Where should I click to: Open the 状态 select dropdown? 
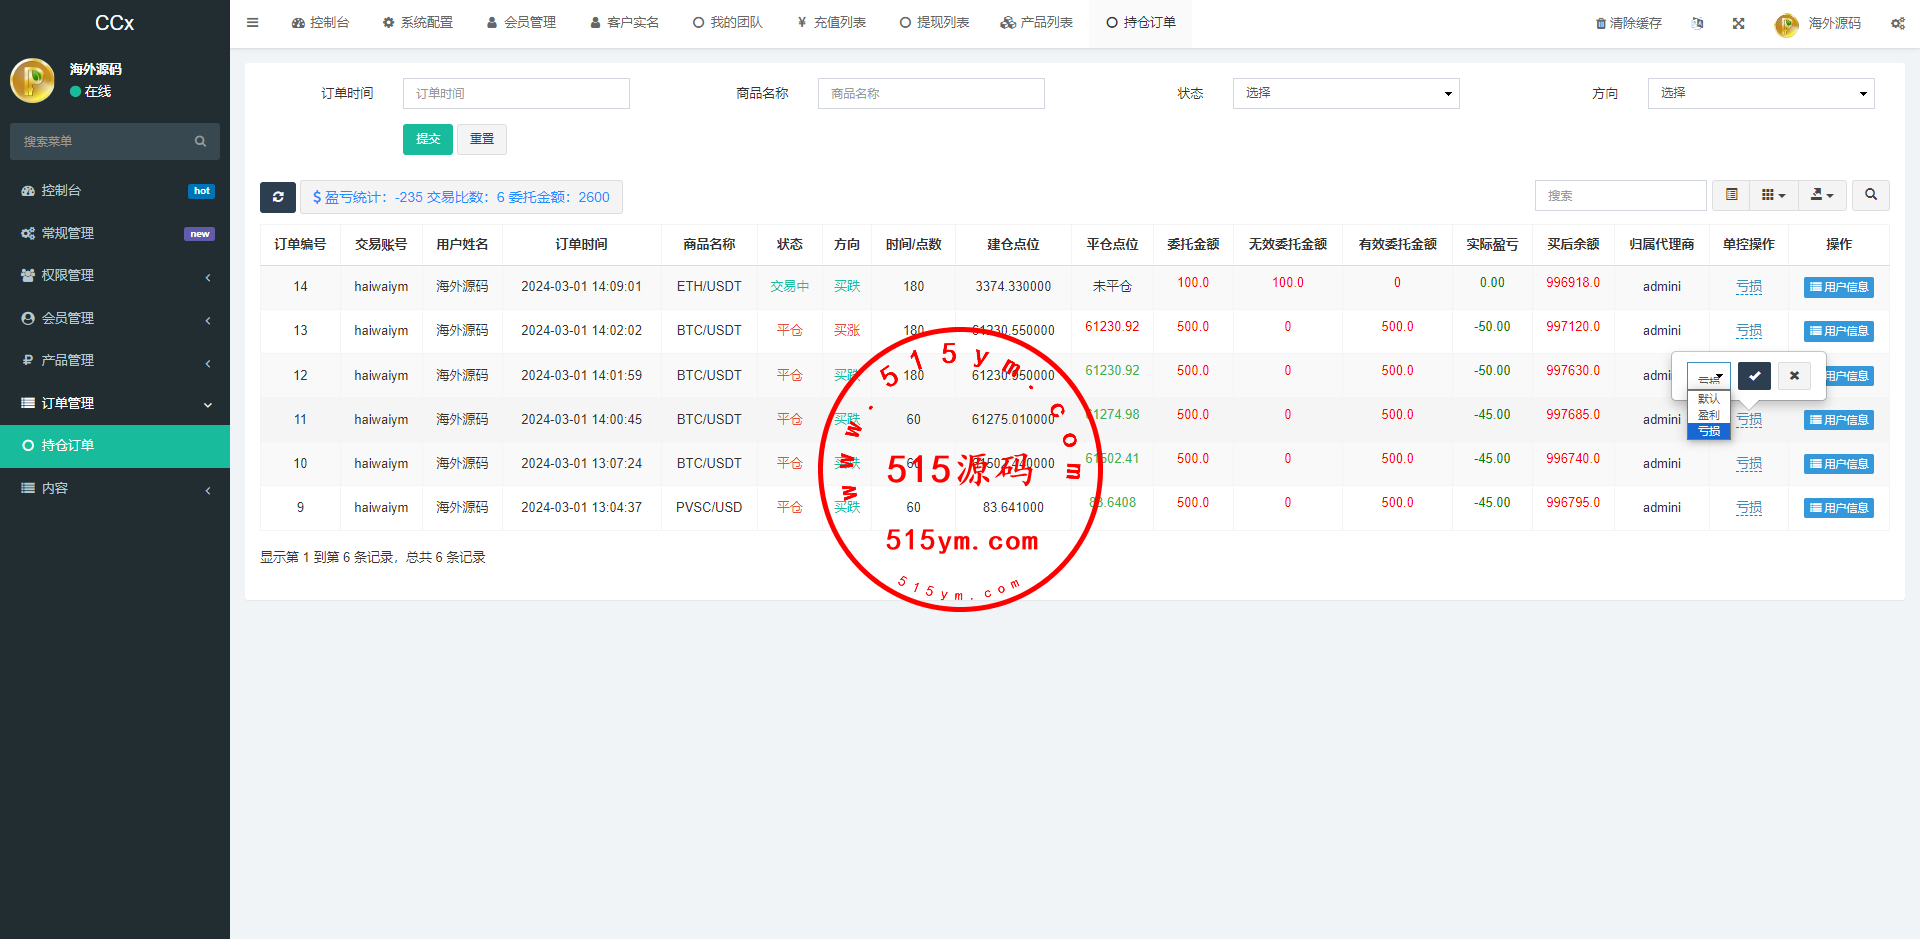click(1345, 93)
